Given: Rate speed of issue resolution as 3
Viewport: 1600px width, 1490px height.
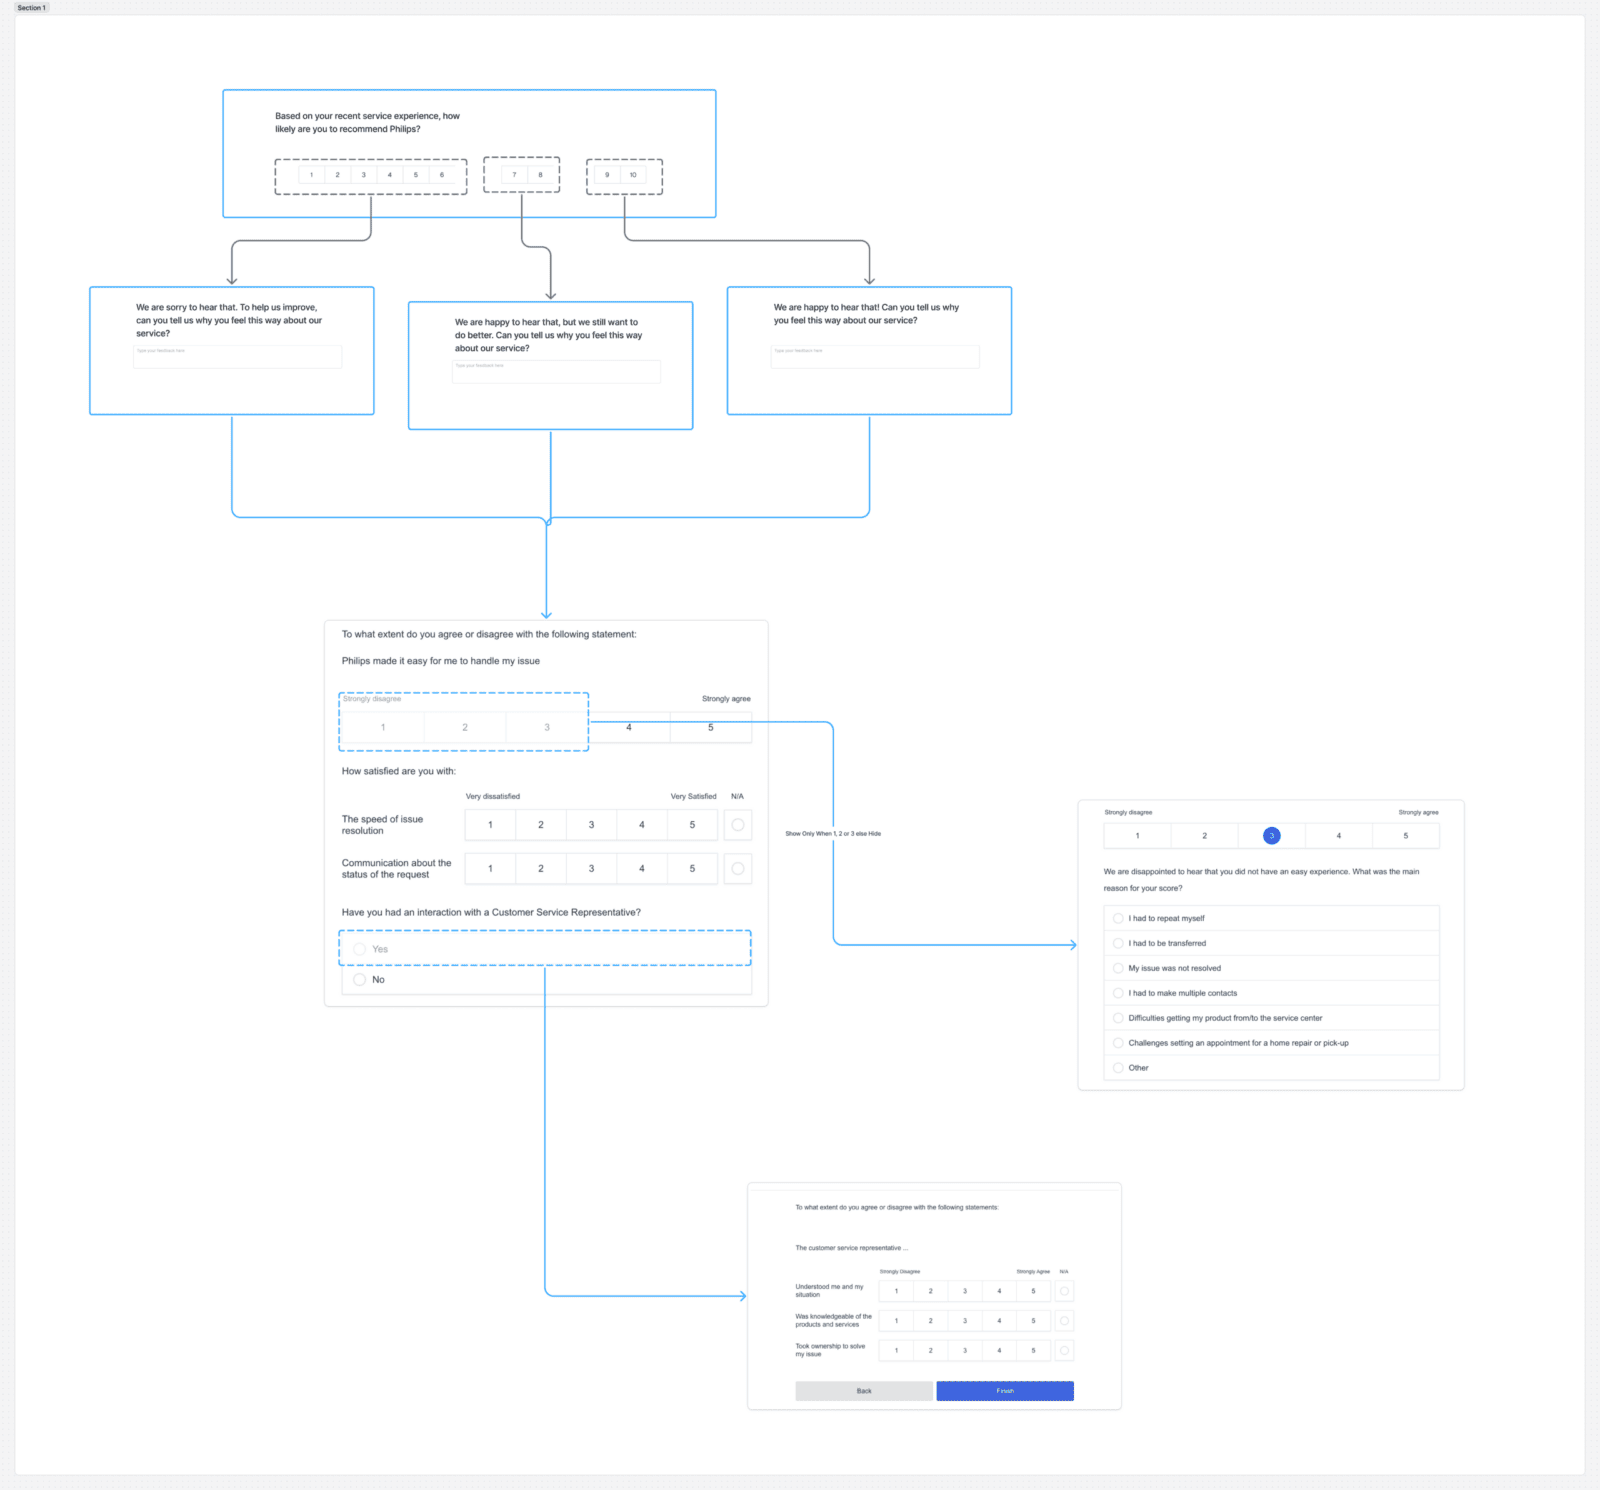Looking at the screenshot, I should [591, 825].
